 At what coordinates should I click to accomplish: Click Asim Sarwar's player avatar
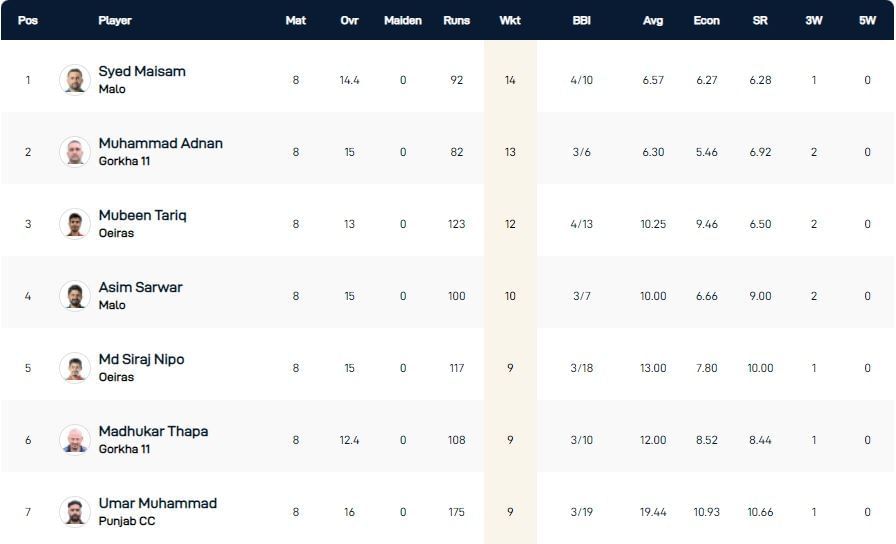point(75,296)
